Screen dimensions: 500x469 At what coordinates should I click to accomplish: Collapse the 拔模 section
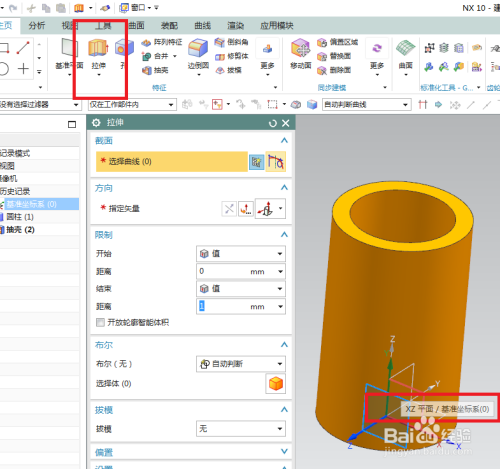click(284, 409)
